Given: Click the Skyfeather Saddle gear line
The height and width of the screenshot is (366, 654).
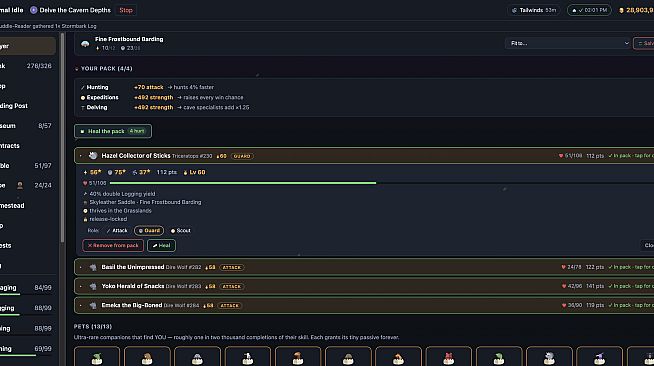Looking at the screenshot, I should tap(142, 202).
